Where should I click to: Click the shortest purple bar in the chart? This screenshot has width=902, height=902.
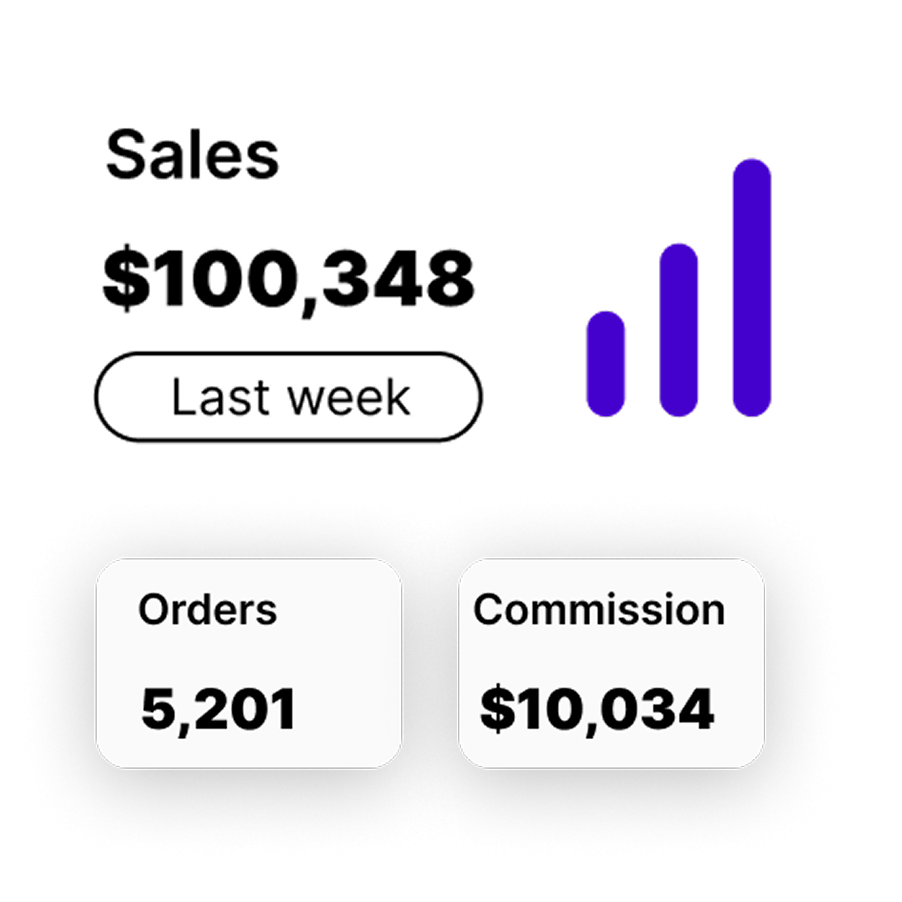(x=605, y=363)
